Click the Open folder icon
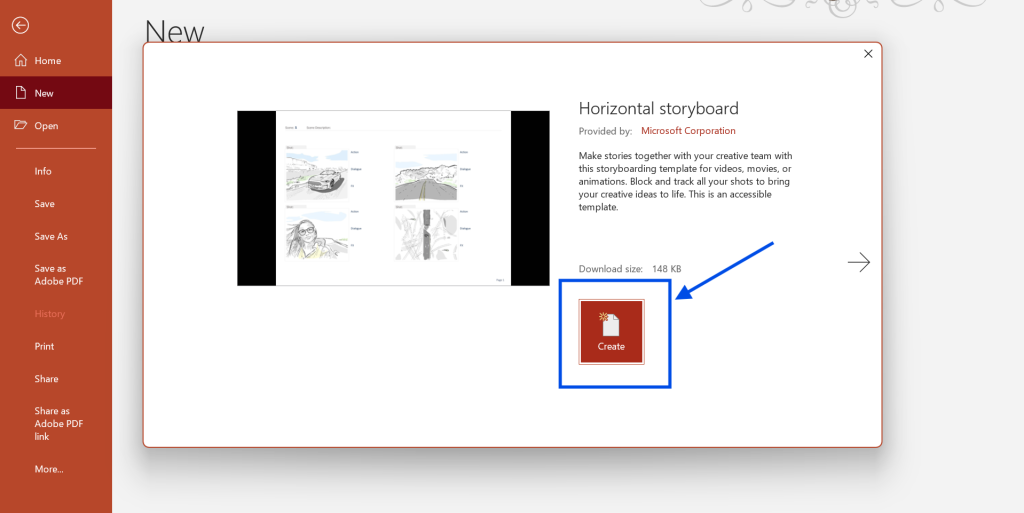1024x513 pixels. click(x=21, y=125)
